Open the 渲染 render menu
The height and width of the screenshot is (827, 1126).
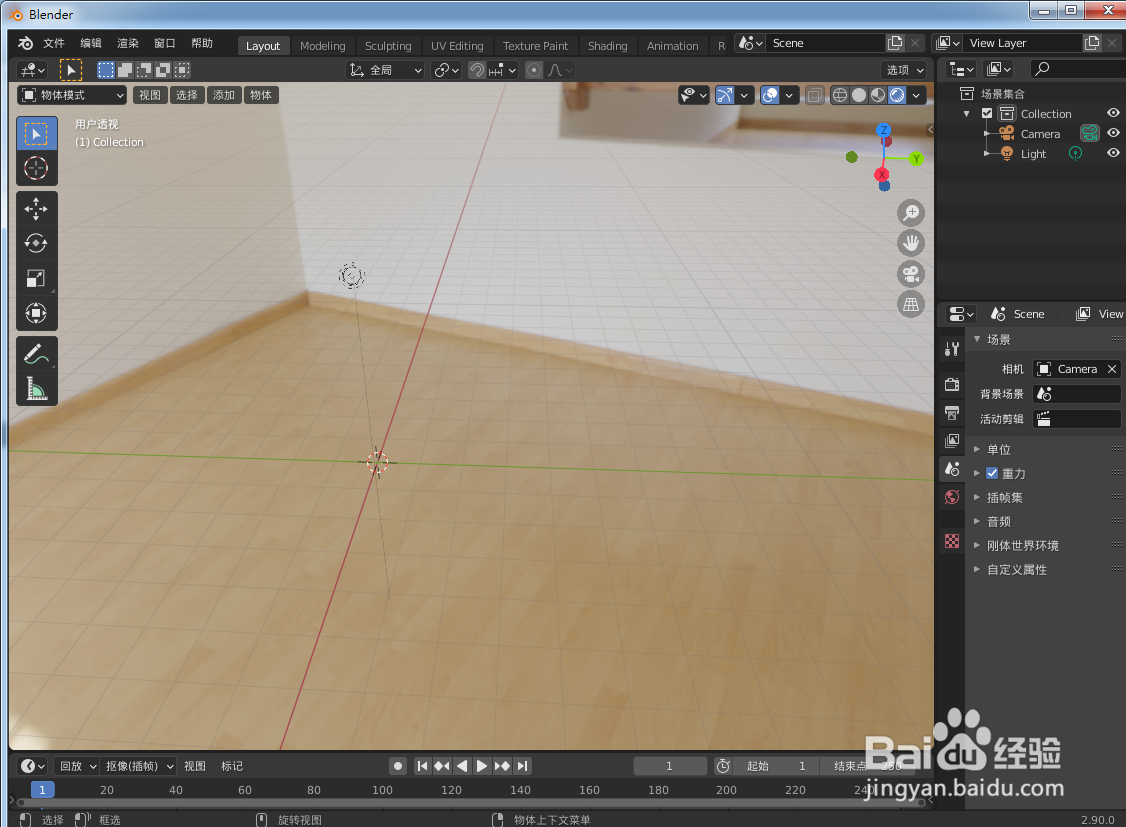click(x=127, y=43)
